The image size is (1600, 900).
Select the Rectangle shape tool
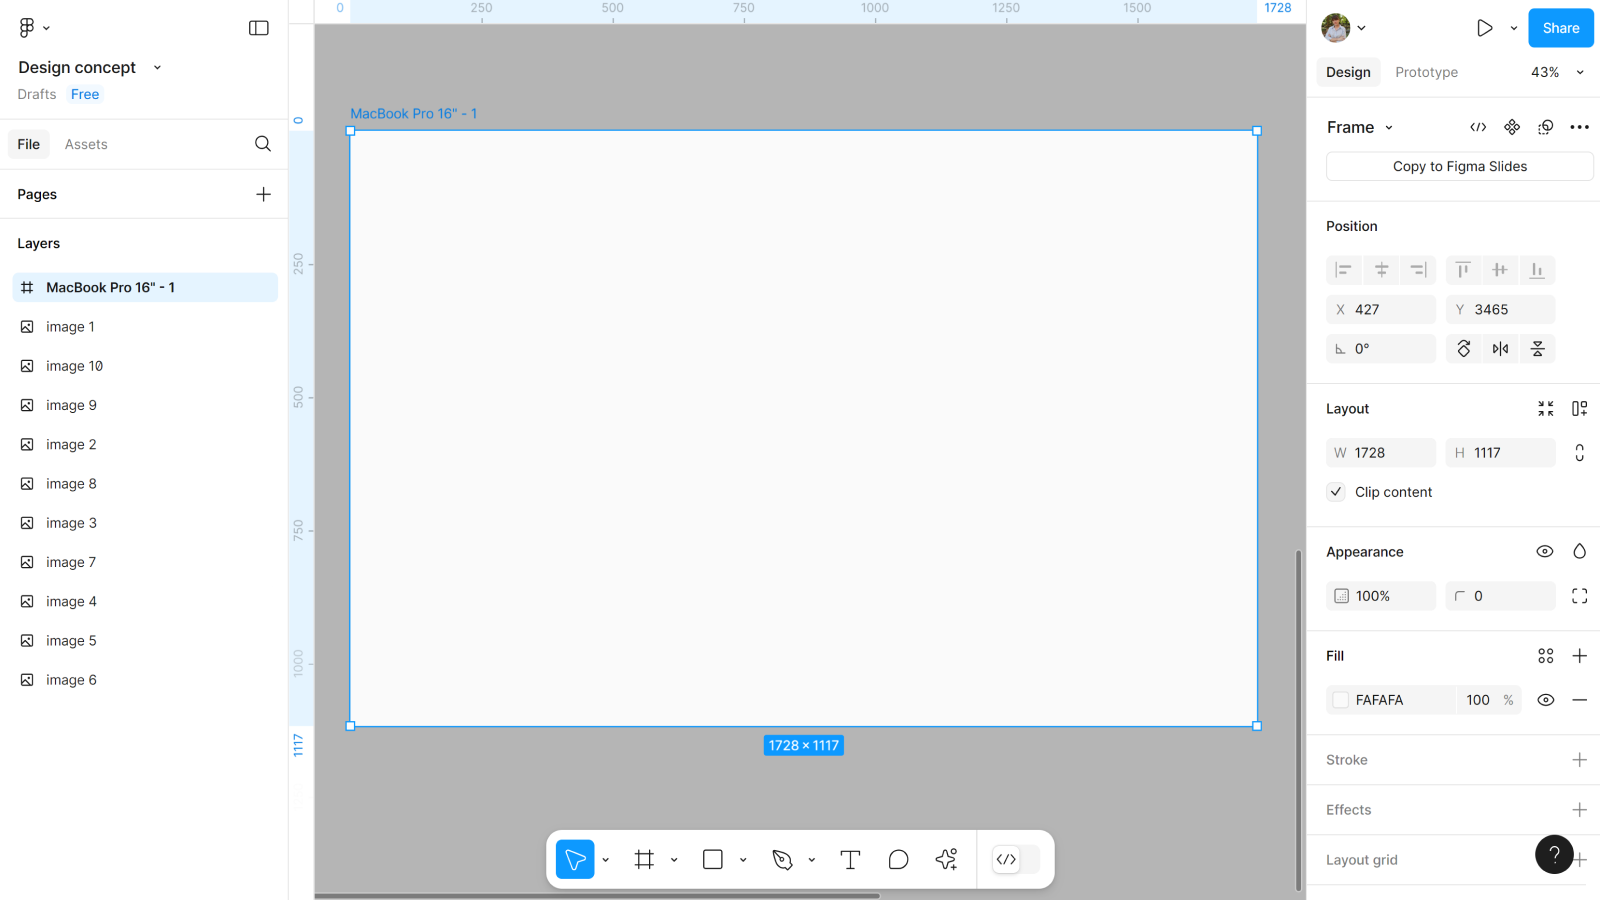click(x=713, y=860)
